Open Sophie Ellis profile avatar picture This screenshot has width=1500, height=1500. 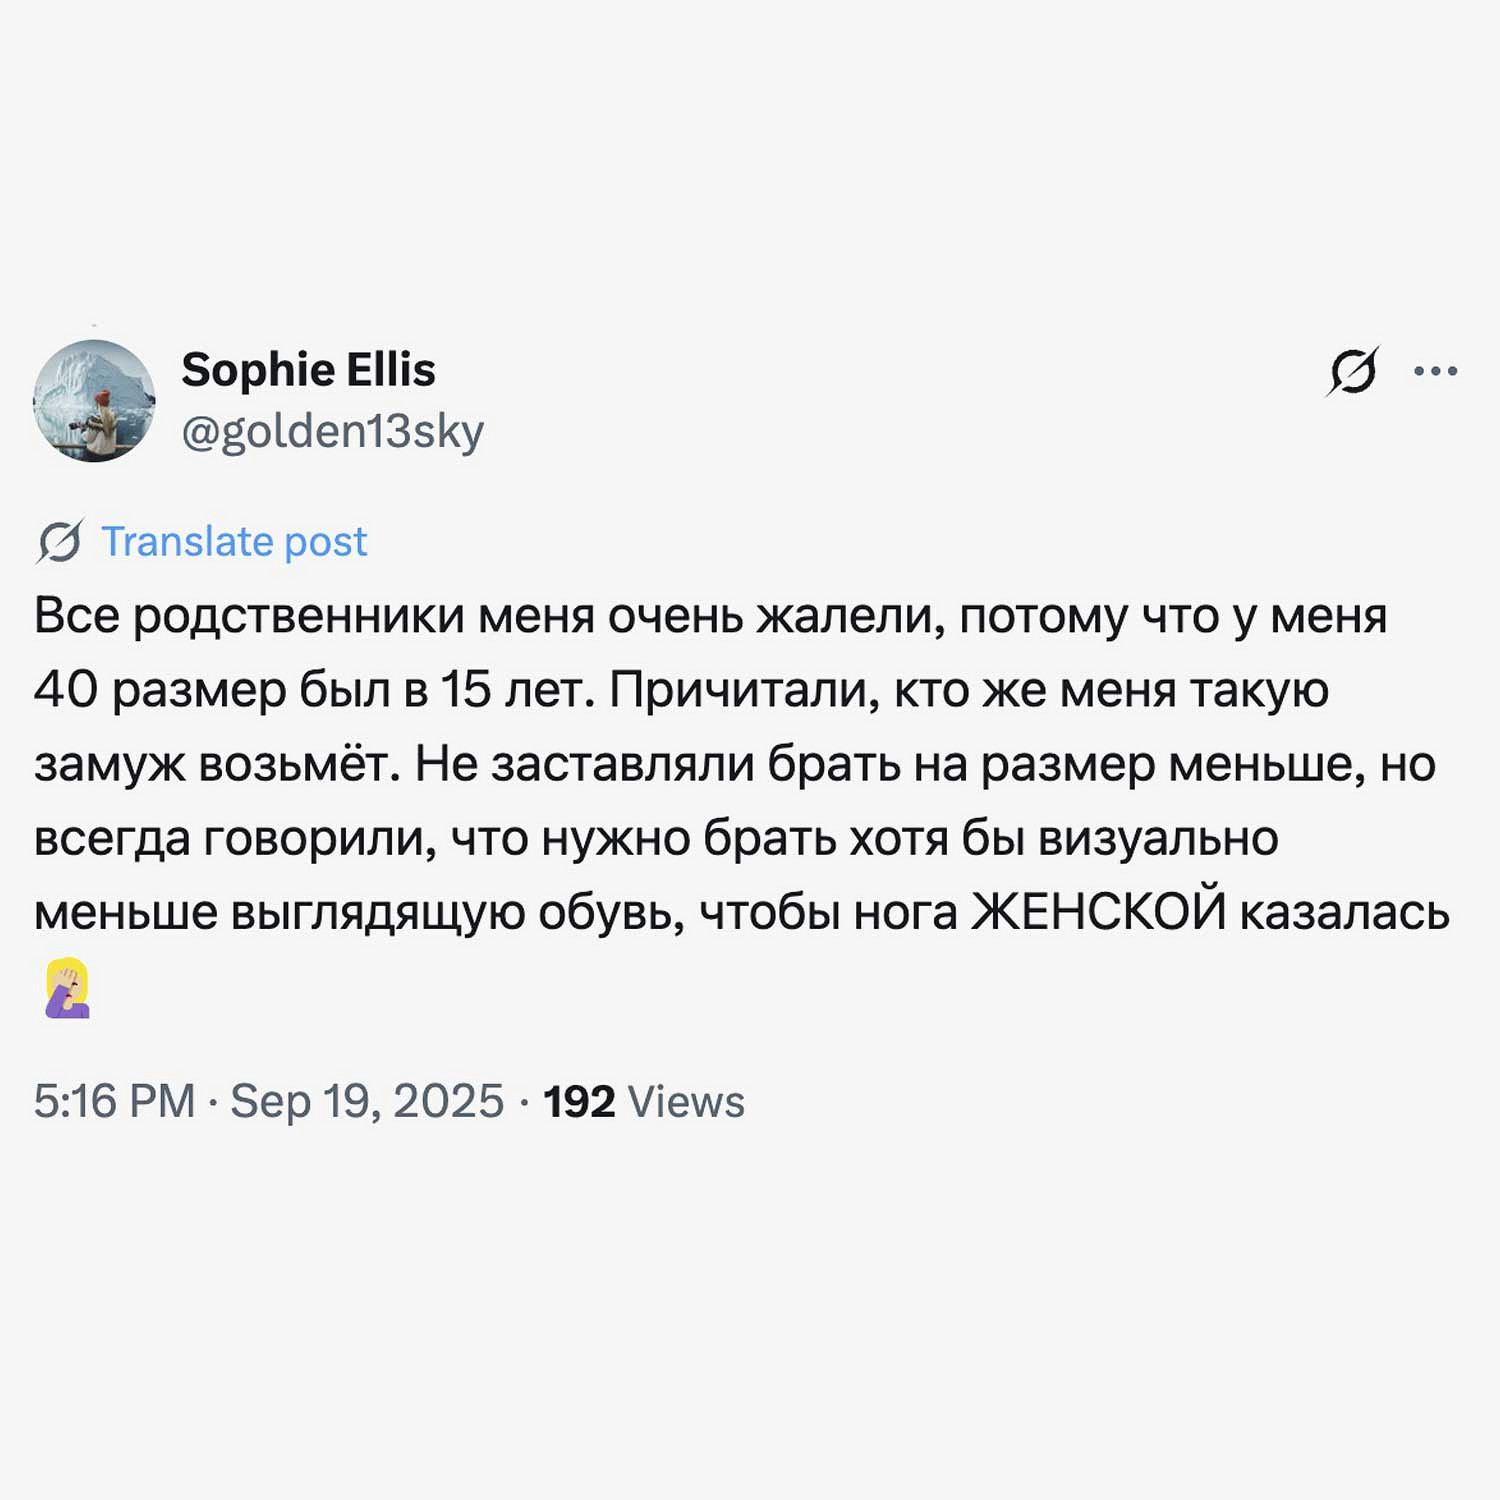(94, 400)
